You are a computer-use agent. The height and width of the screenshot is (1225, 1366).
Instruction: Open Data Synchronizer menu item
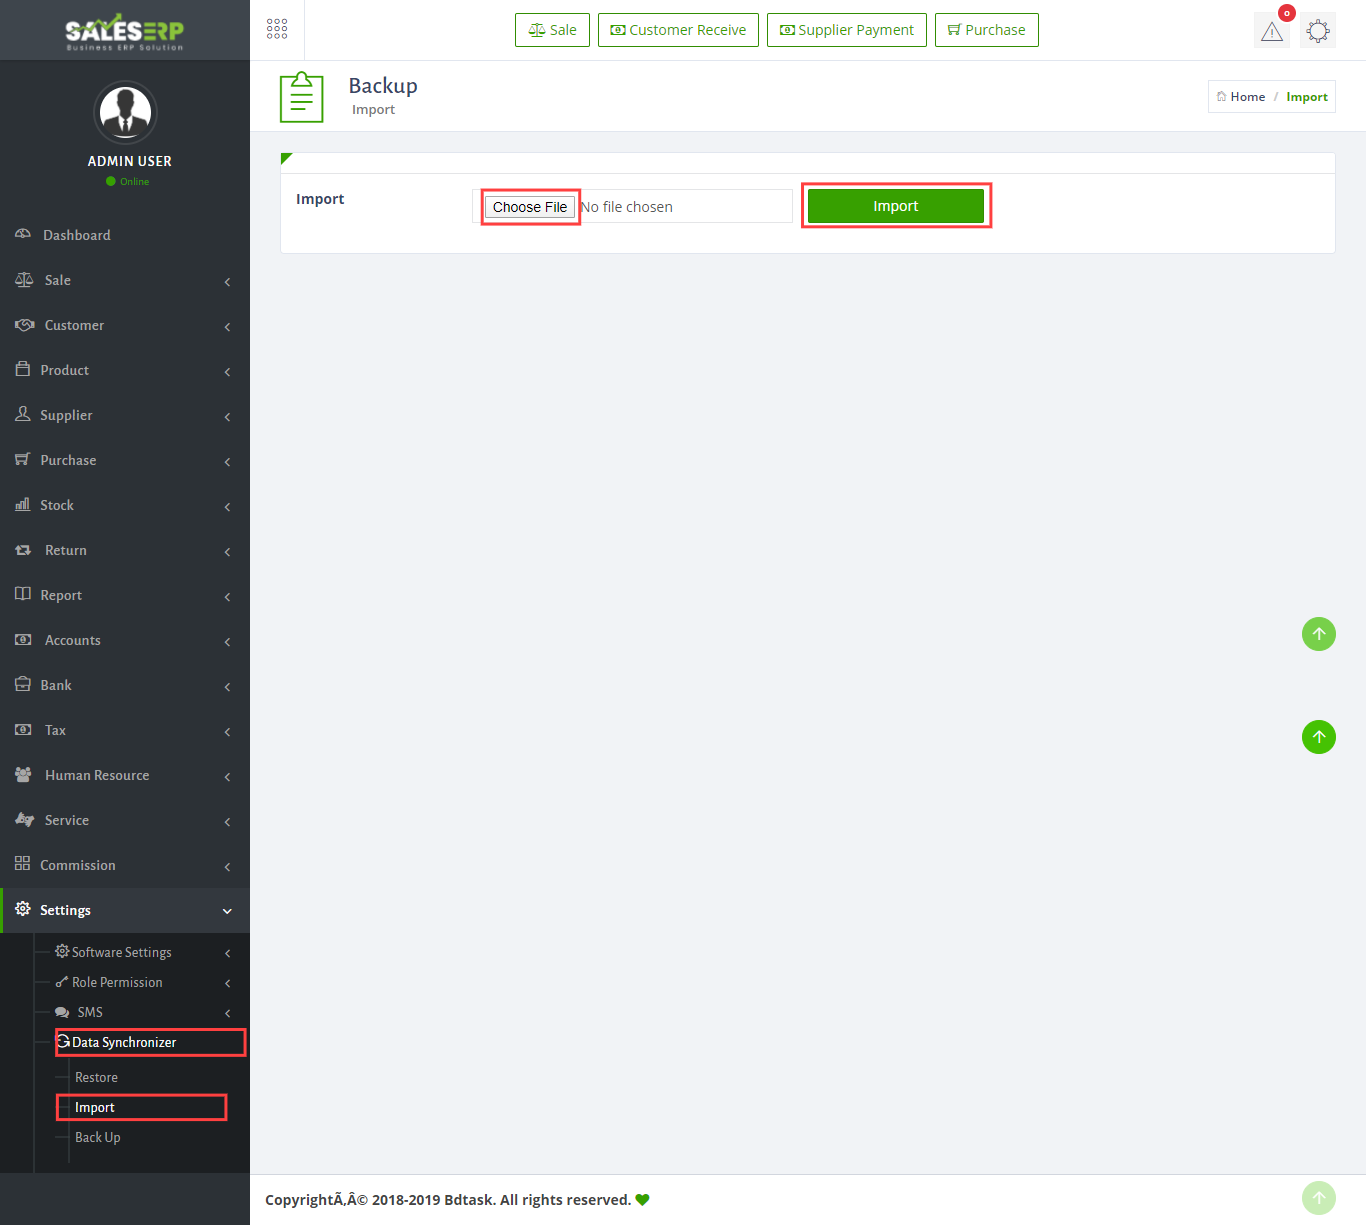124,1042
